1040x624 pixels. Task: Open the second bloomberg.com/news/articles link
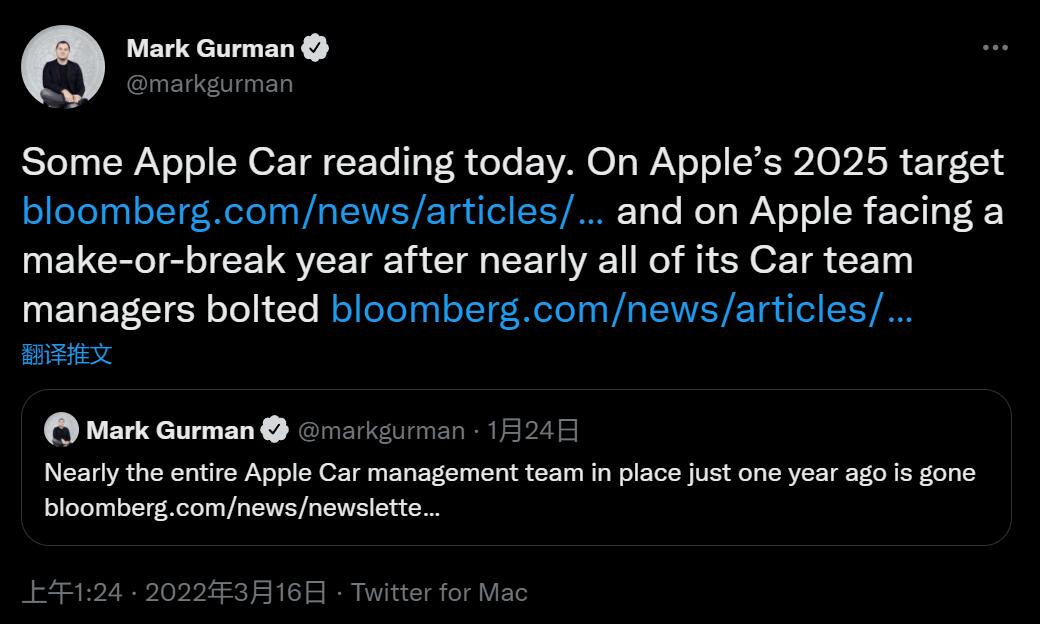click(621, 309)
